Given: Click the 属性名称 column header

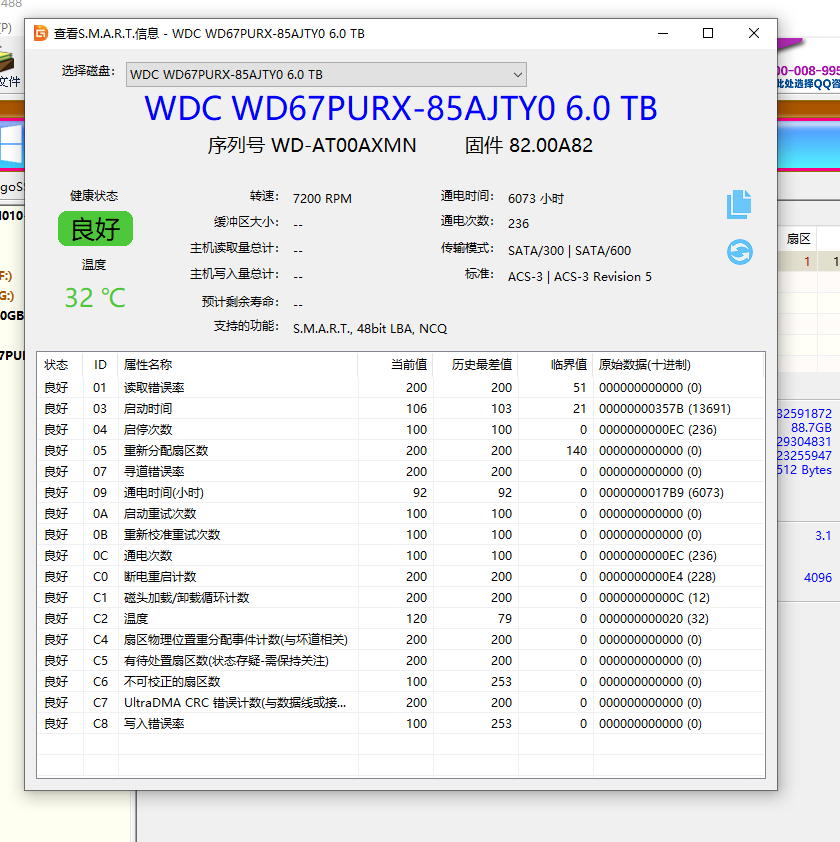Looking at the screenshot, I should click(x=148, y=365).
